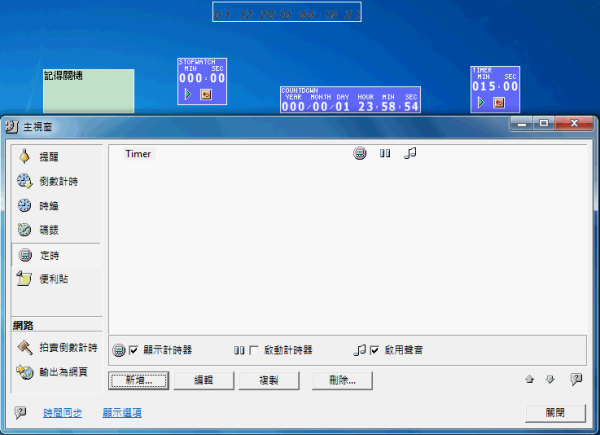Maximize the 主視窗 window

pyautogui.click(x=544, y=124)
